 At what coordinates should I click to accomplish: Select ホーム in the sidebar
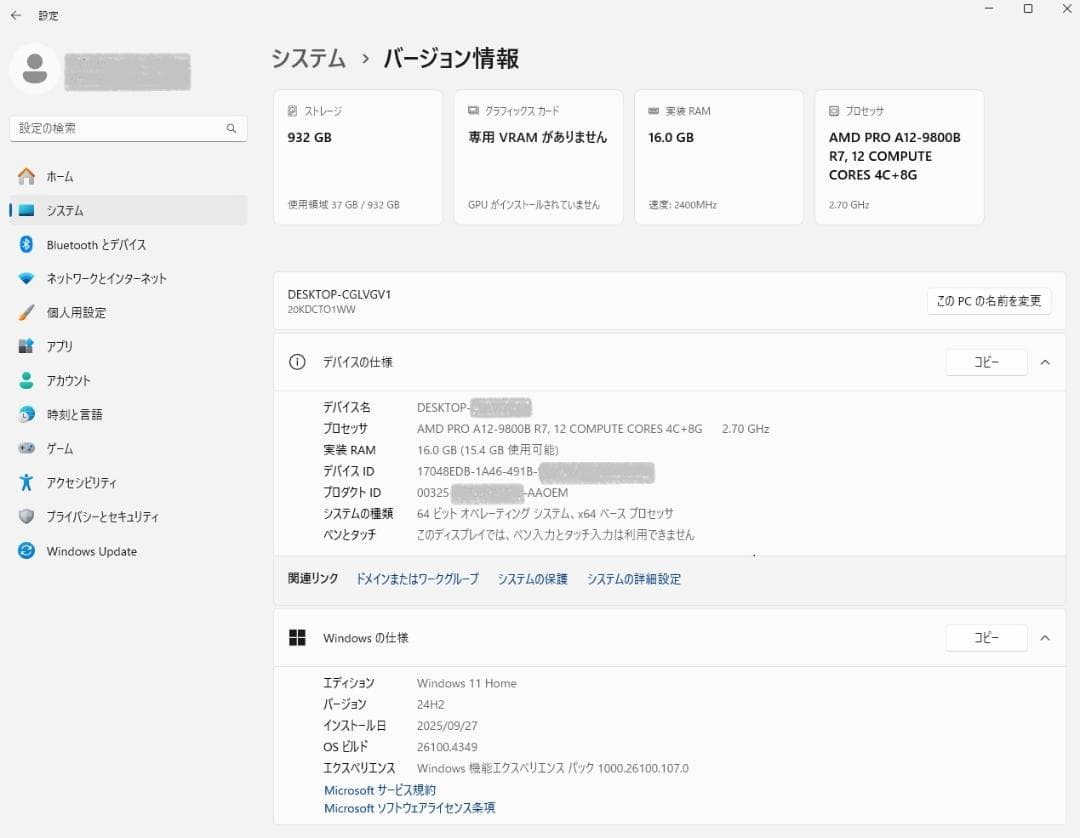pyautogui.click(x=128, y=176)
